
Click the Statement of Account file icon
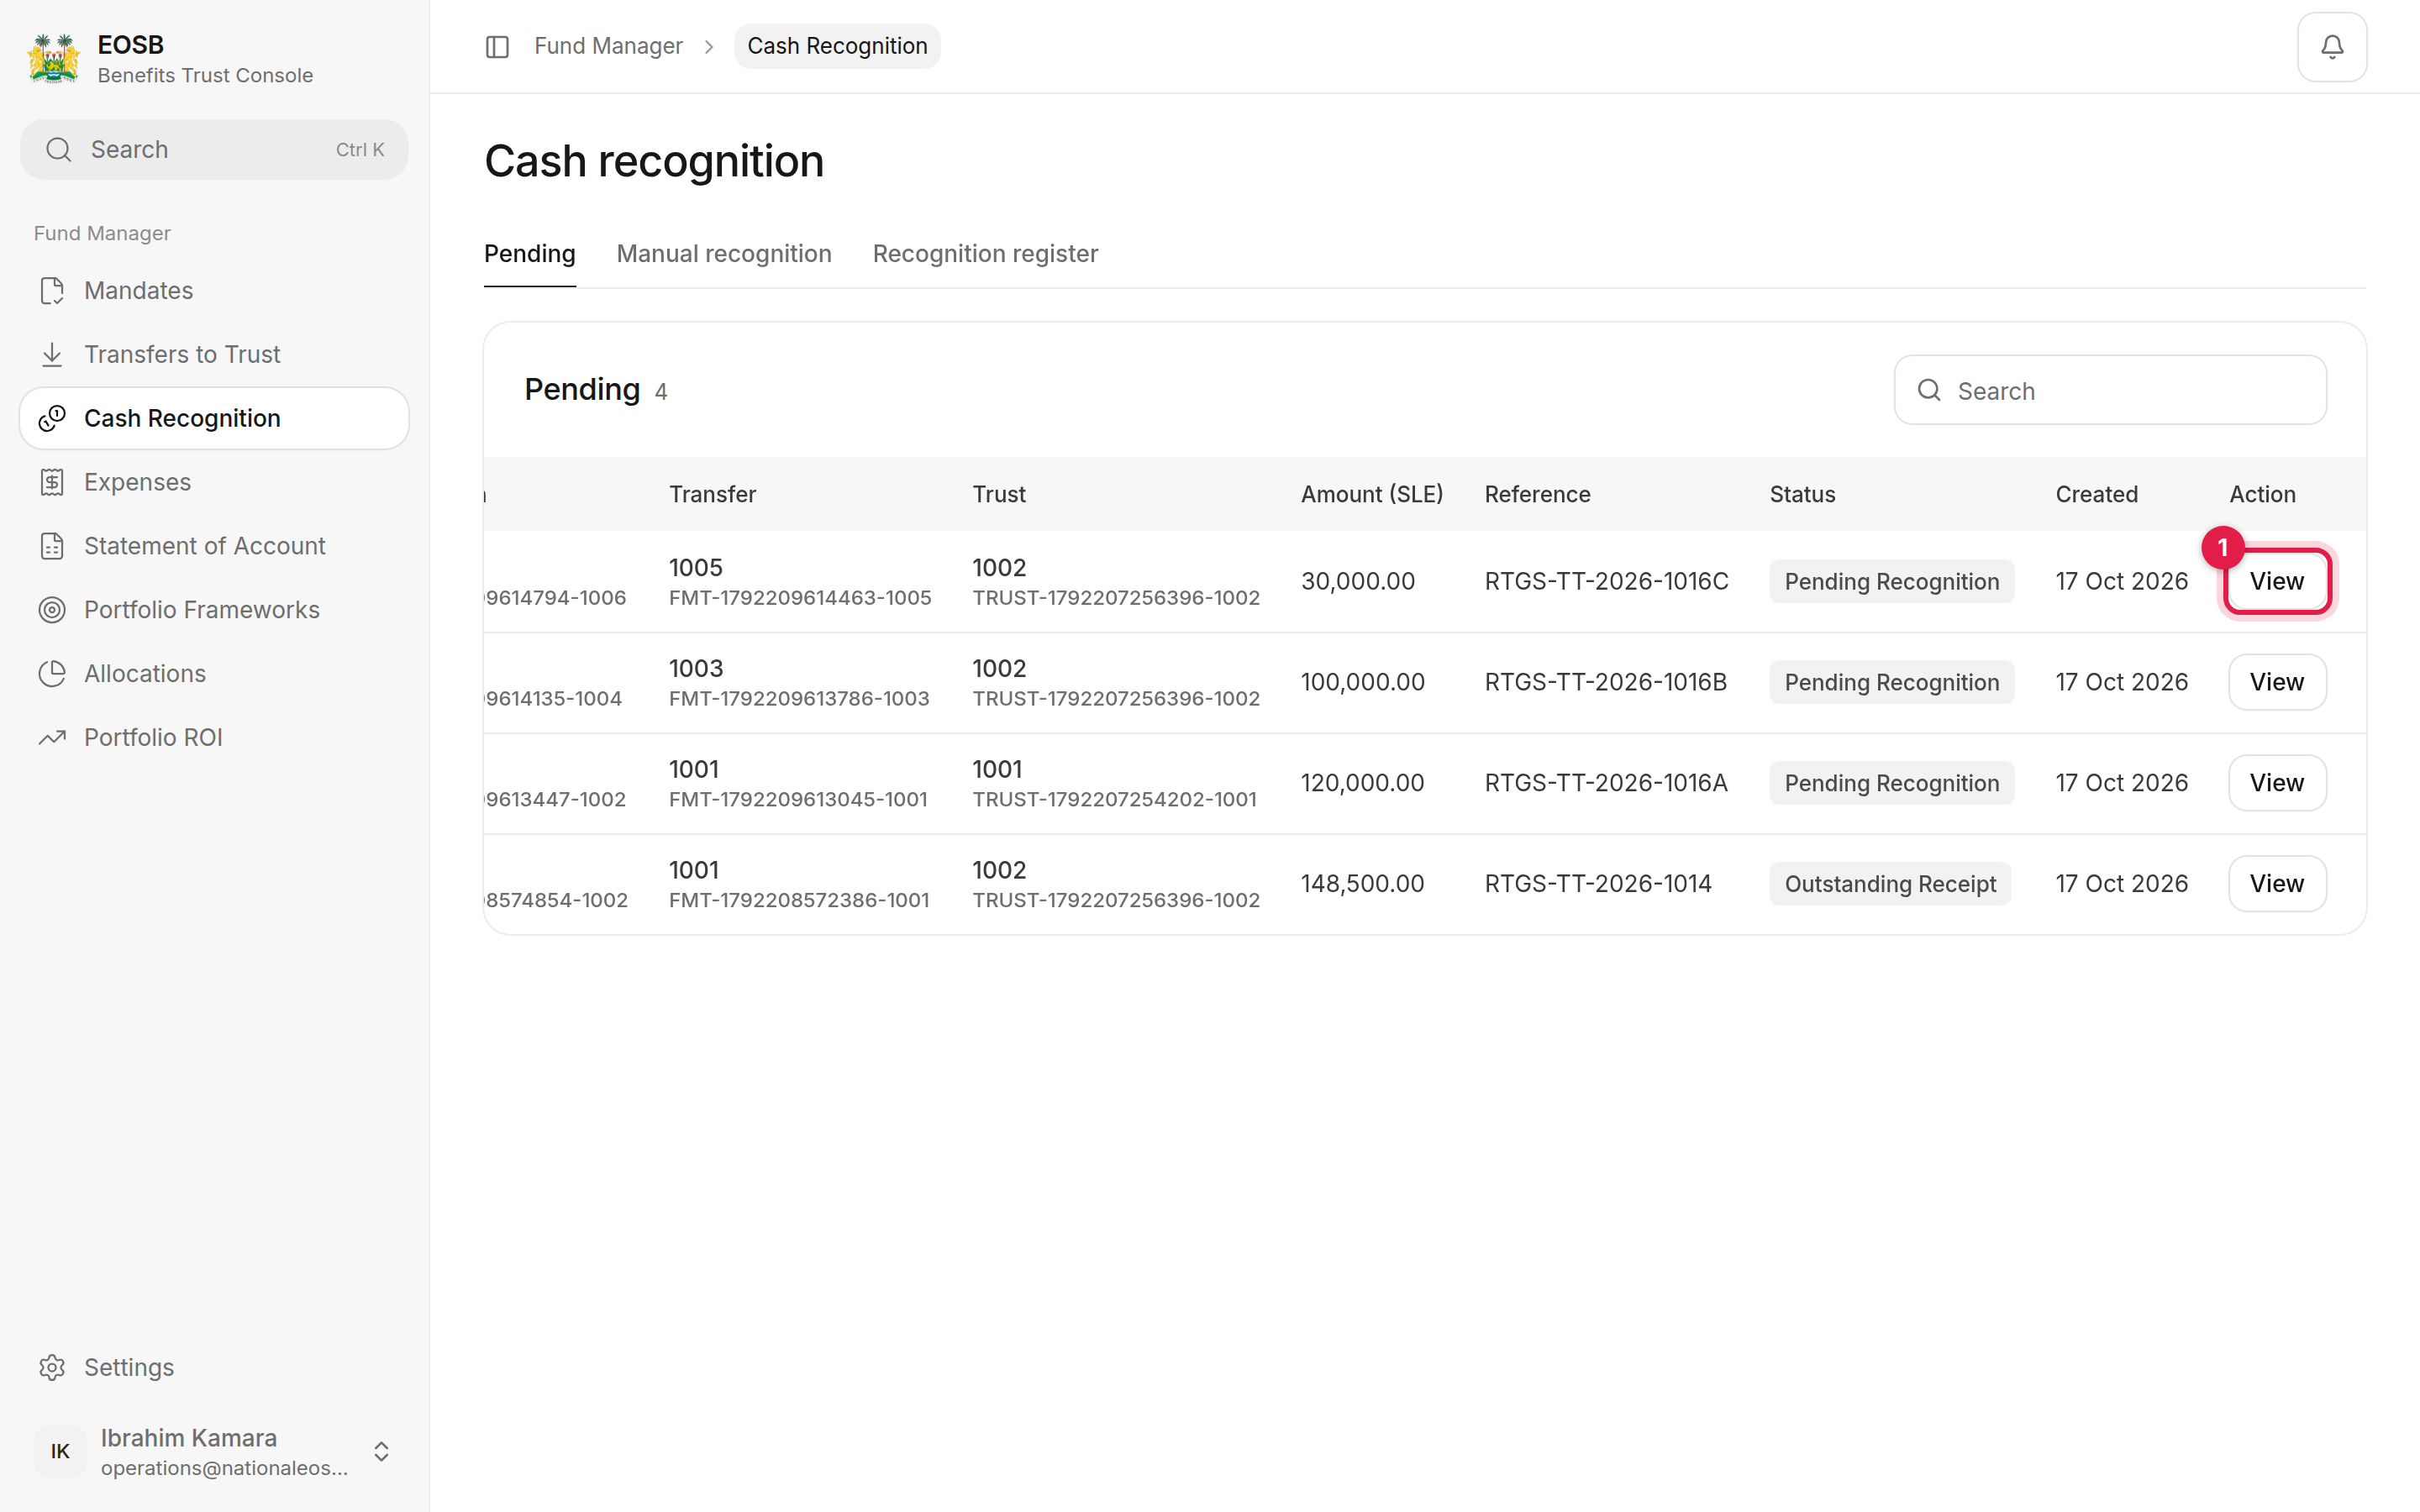pos(52,546)
